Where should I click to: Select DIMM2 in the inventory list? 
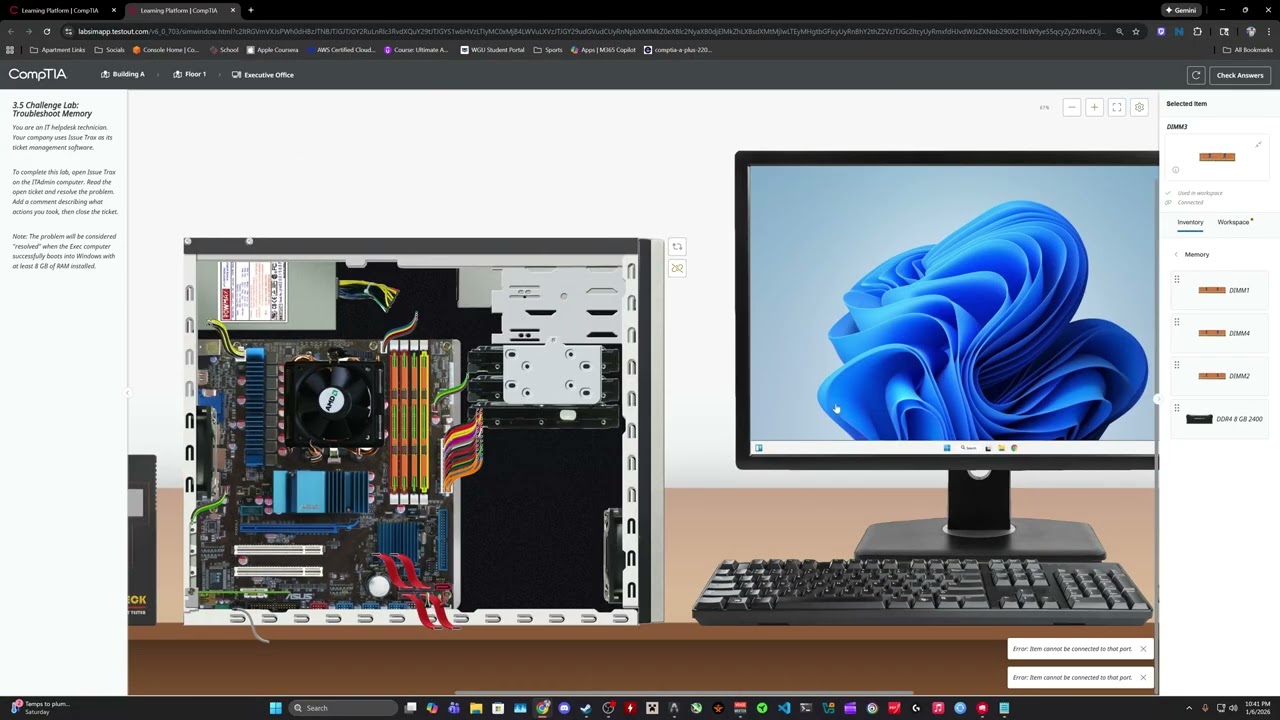(x=1220, y=376)
